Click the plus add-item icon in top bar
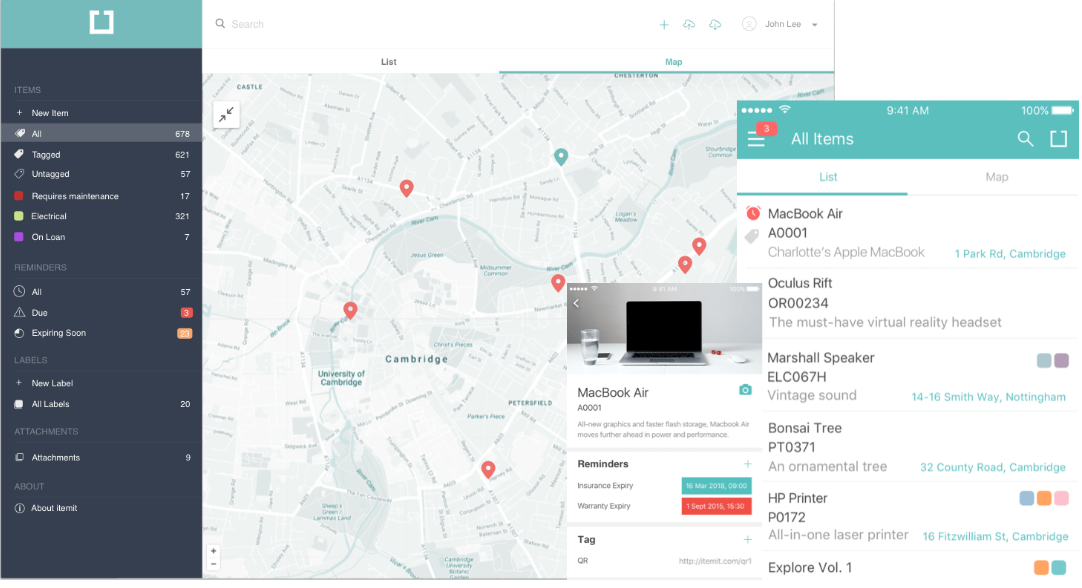 (x=664, y=25)
